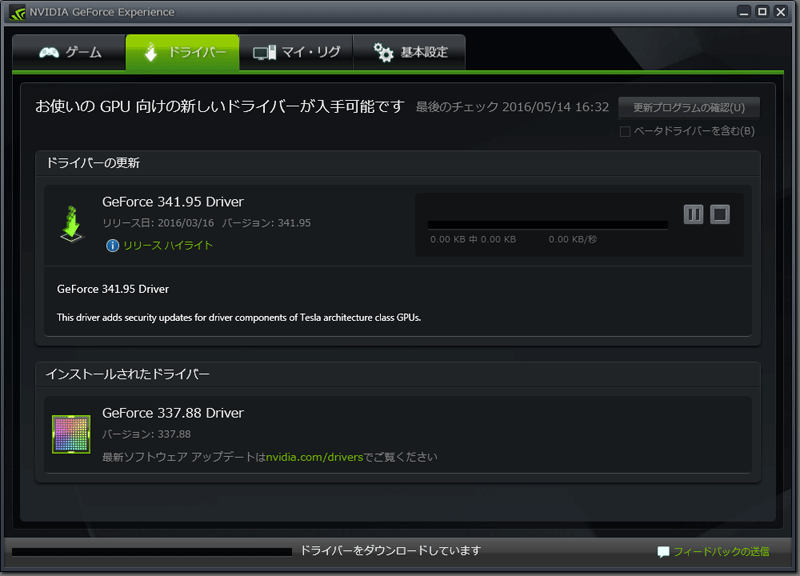Stop the driver download

click(720, 214)
